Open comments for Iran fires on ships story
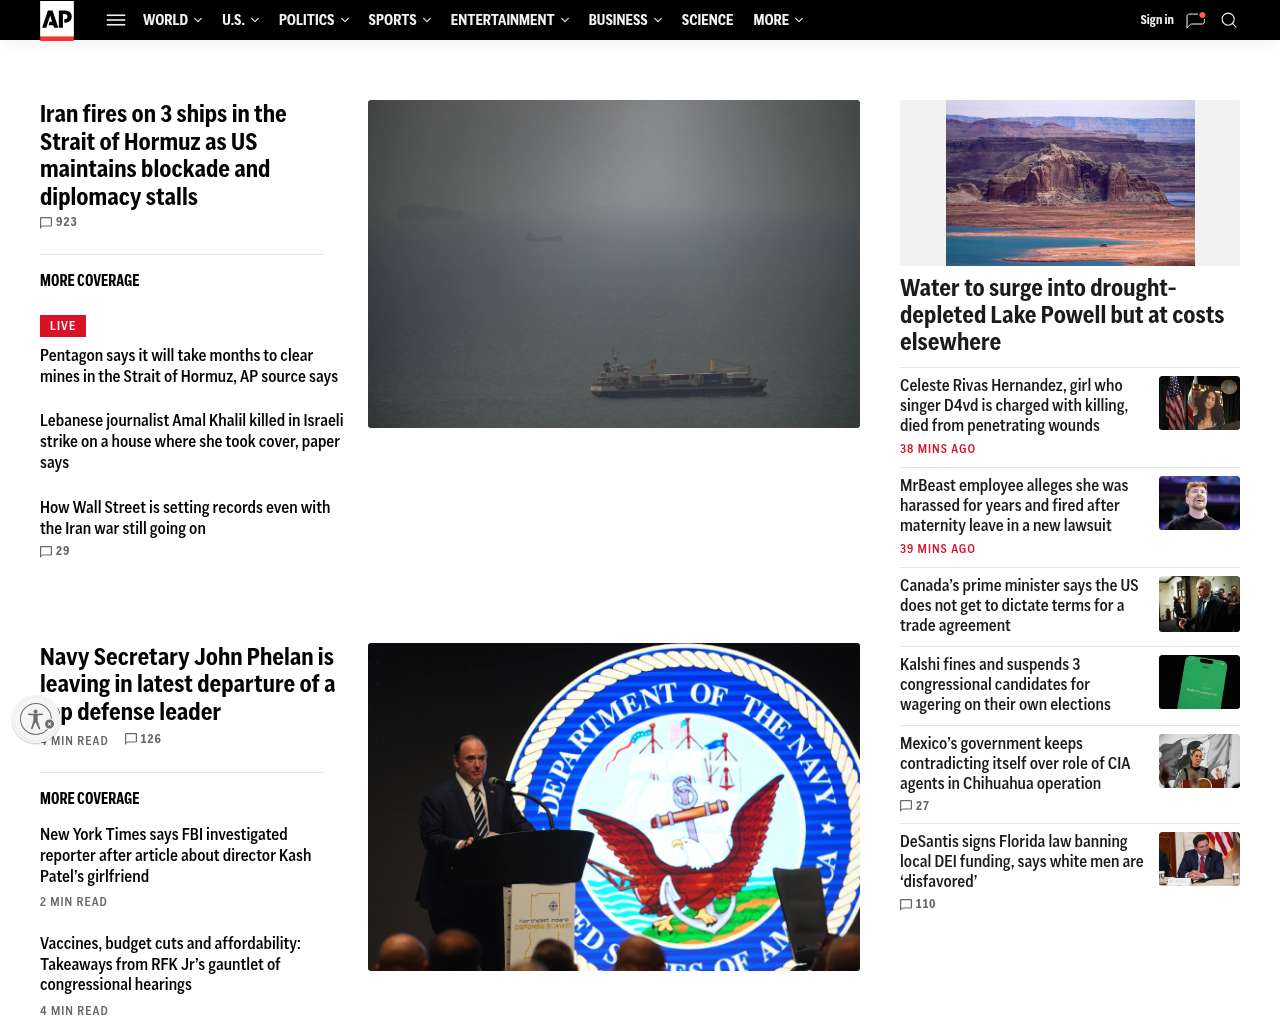1280x1024 pixels. [x=59, y=222]
